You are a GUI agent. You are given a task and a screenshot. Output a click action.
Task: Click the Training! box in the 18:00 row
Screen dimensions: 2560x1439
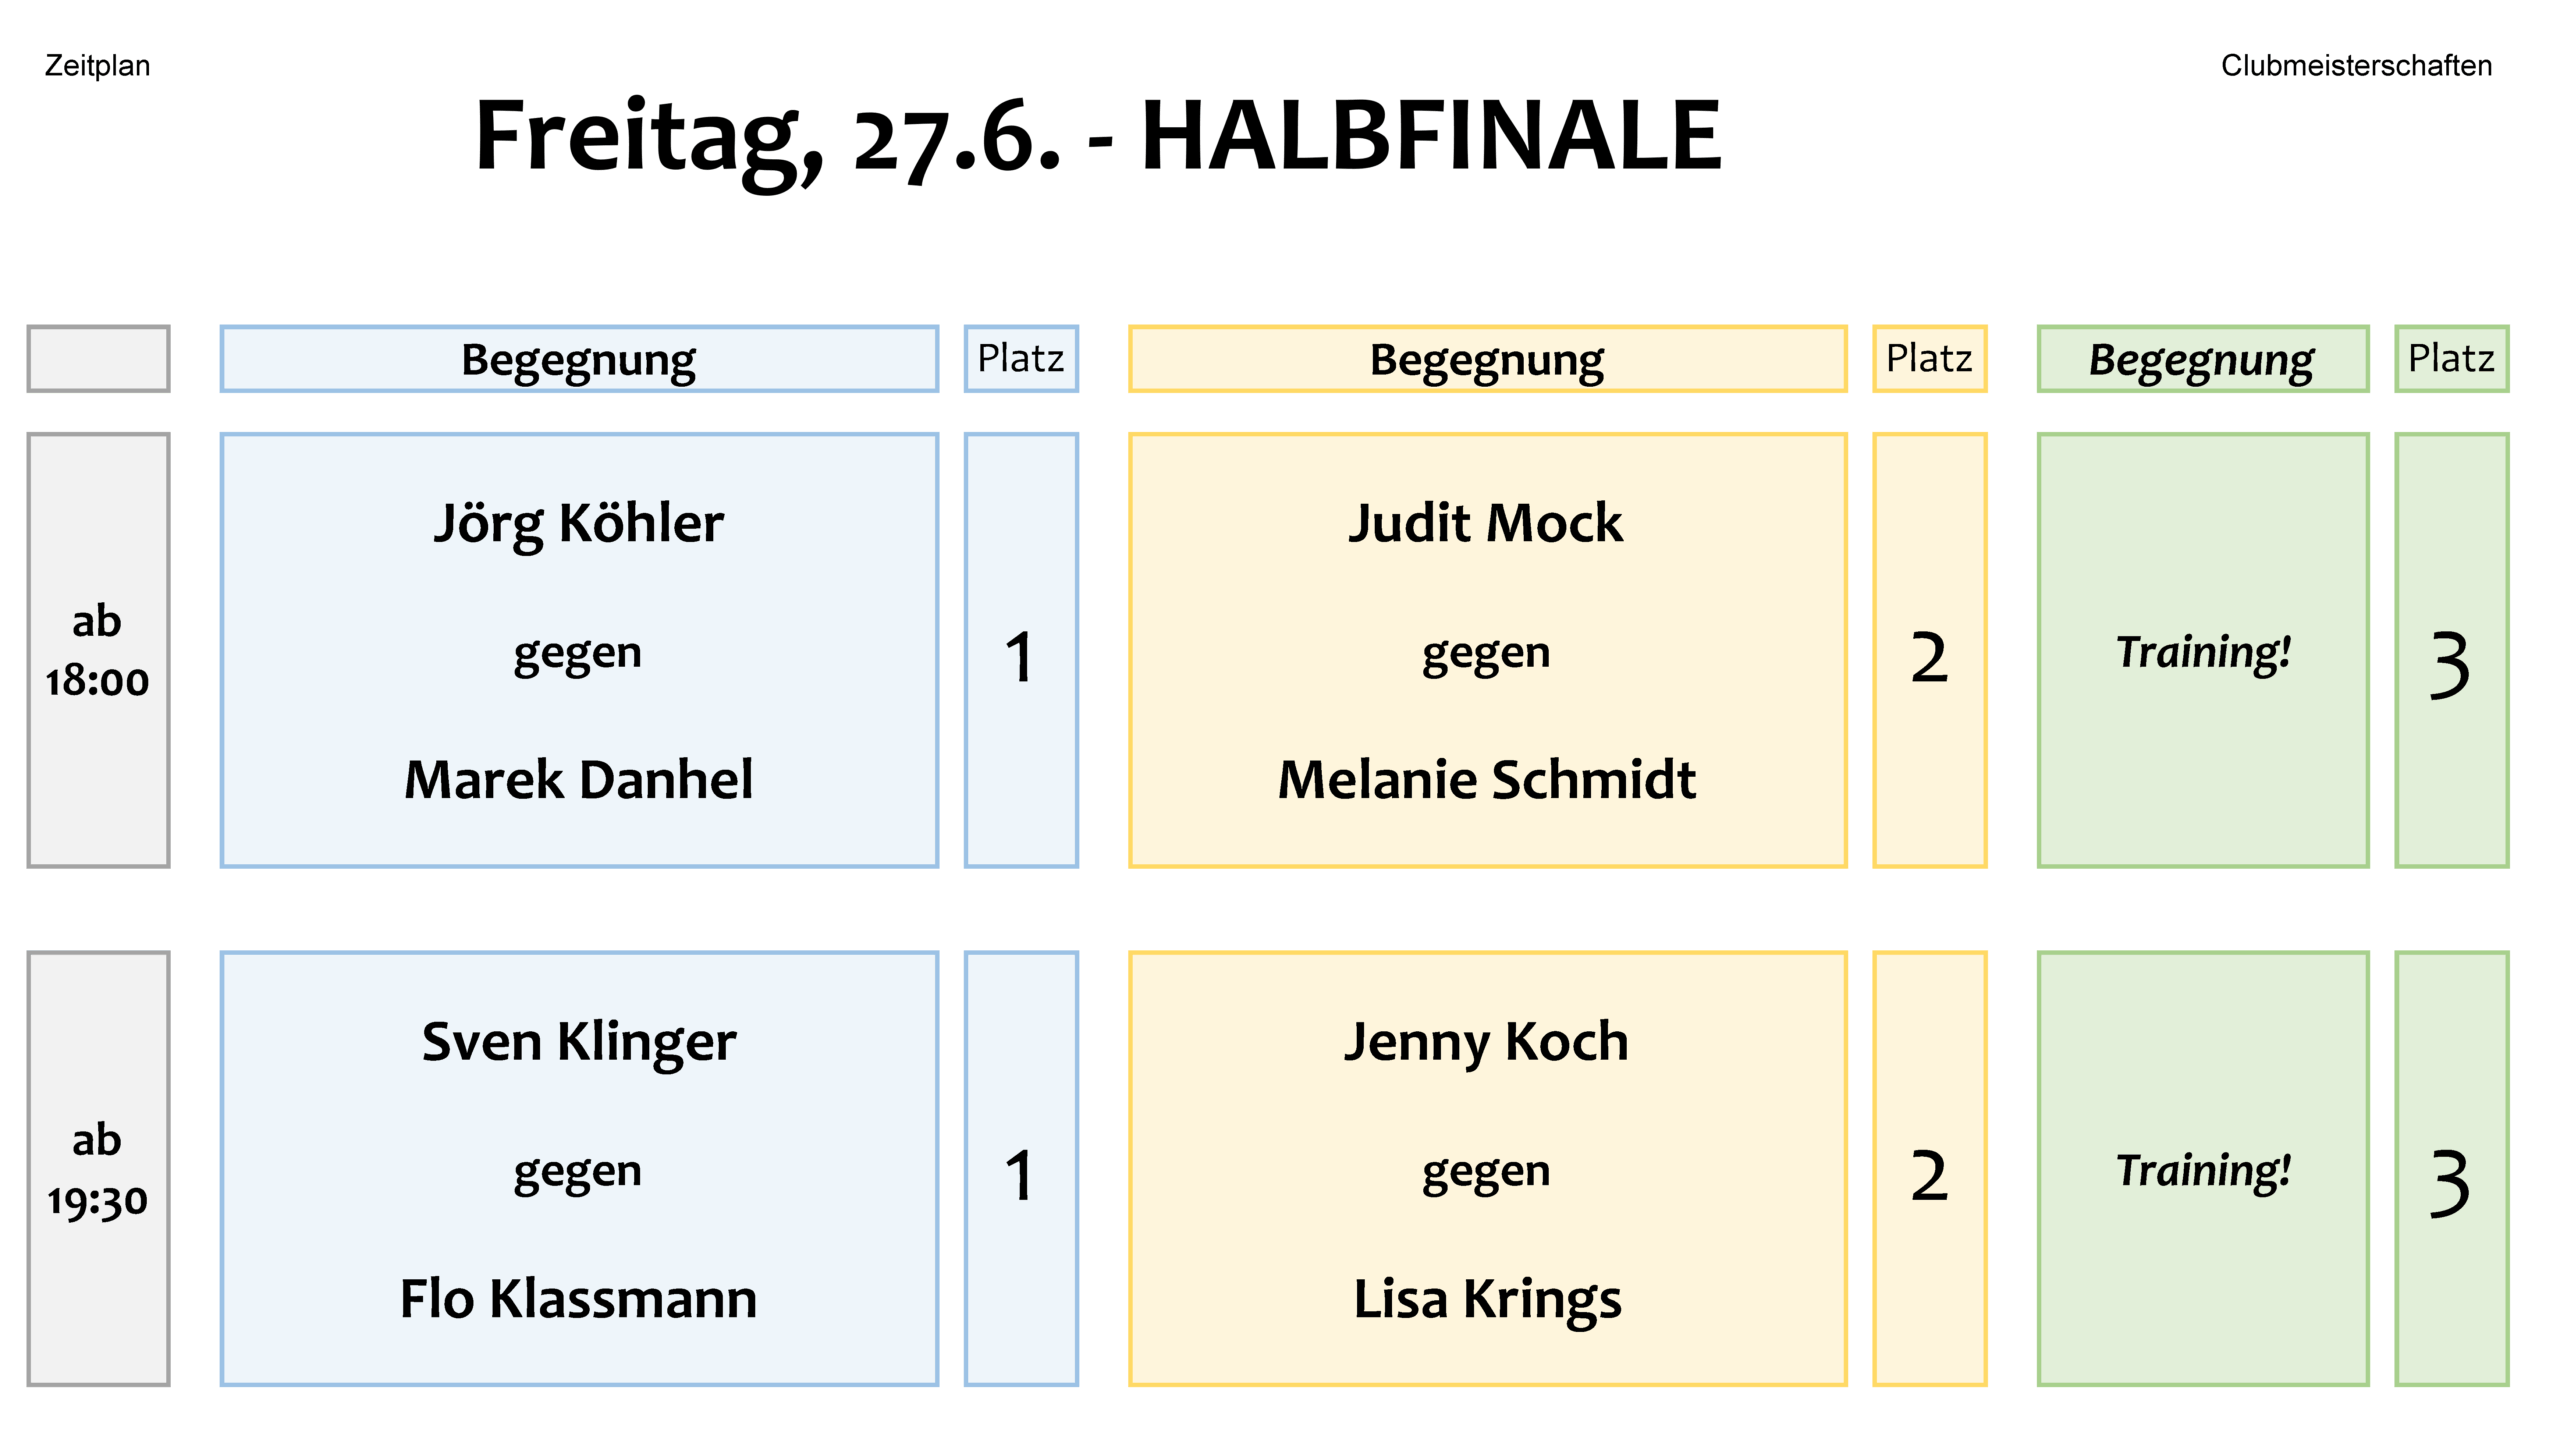[x=2203, y=650]
